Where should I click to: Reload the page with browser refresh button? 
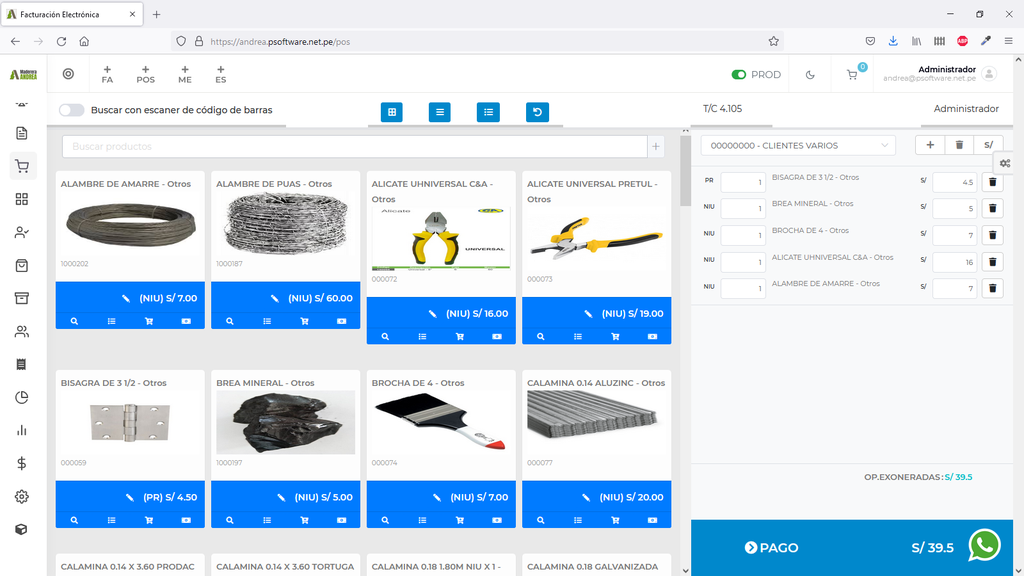click(61, 41)
